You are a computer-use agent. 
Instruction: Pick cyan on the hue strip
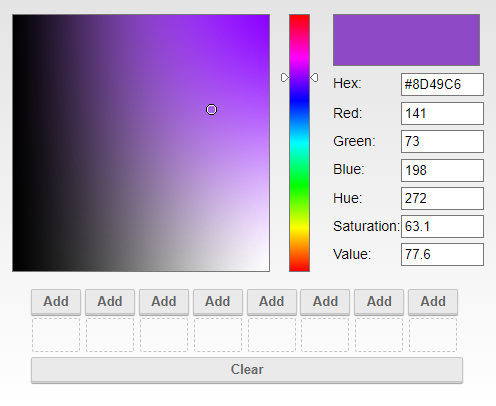pyautogui.click(x=299, y=143)
